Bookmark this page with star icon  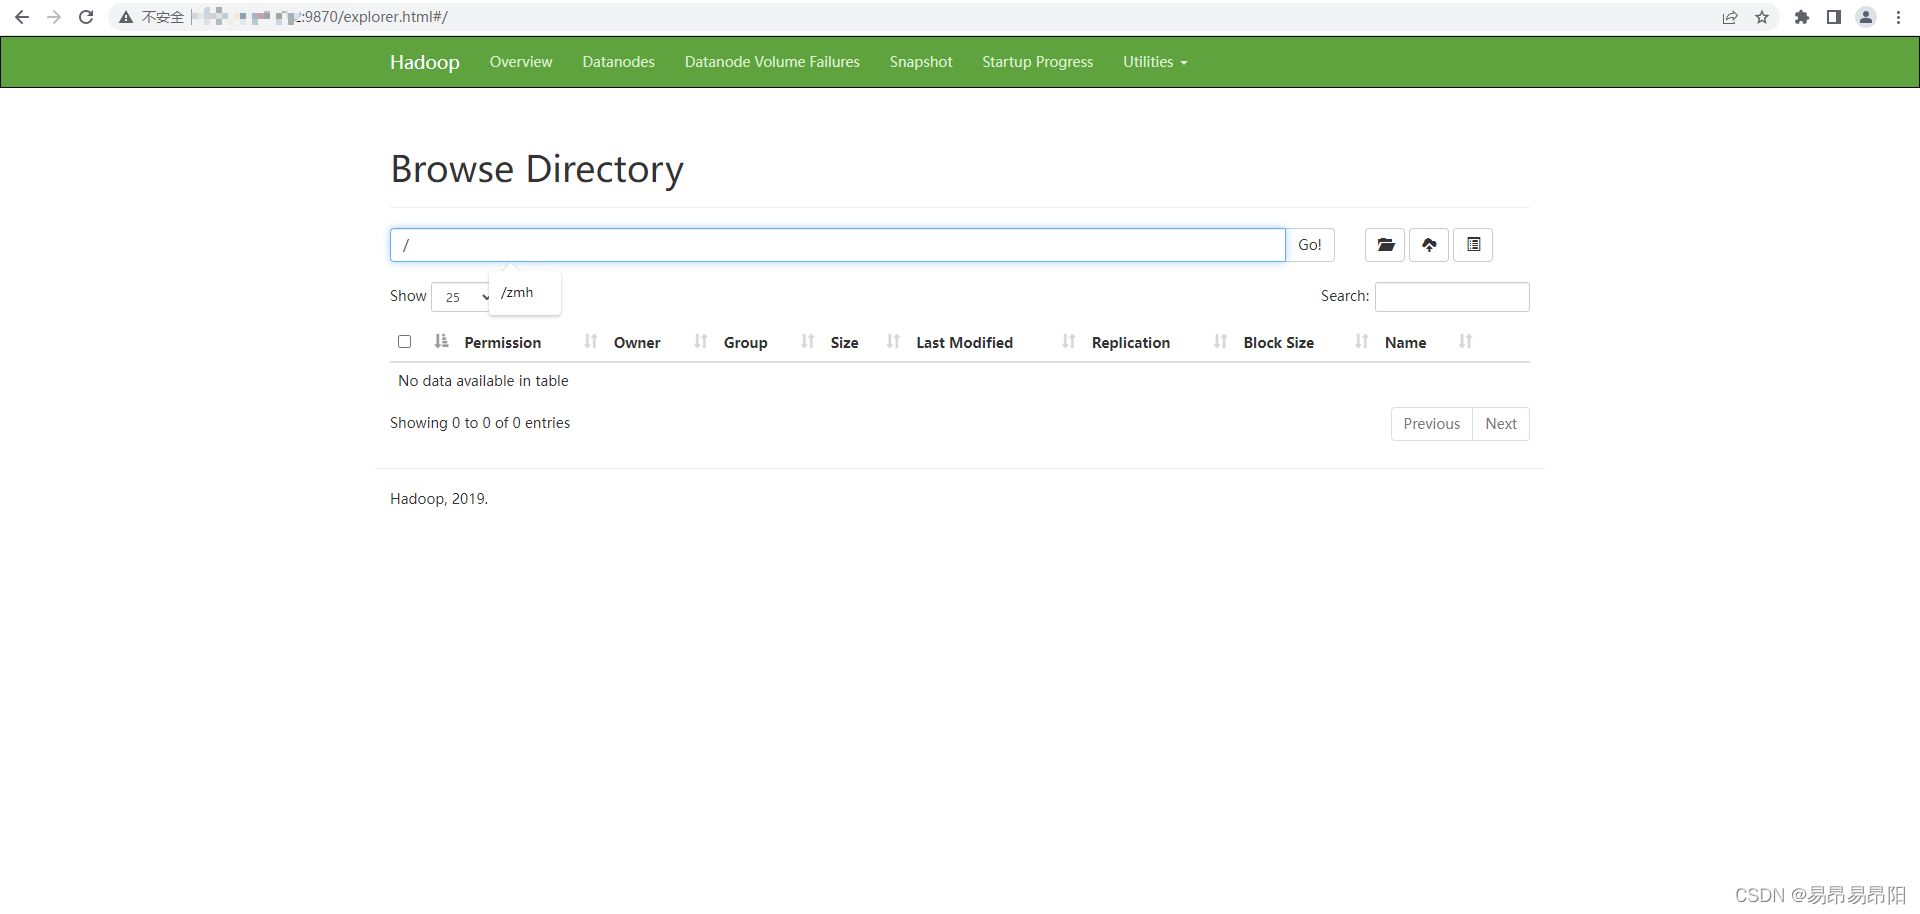(x=1762, y=17)
